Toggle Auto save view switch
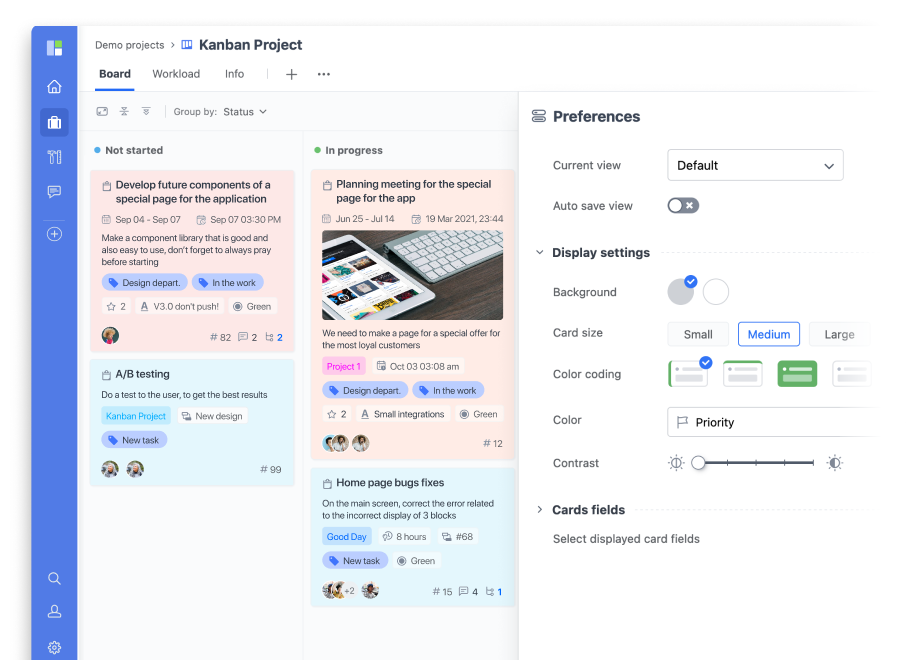Screen dimensions: 921x660 681,205
